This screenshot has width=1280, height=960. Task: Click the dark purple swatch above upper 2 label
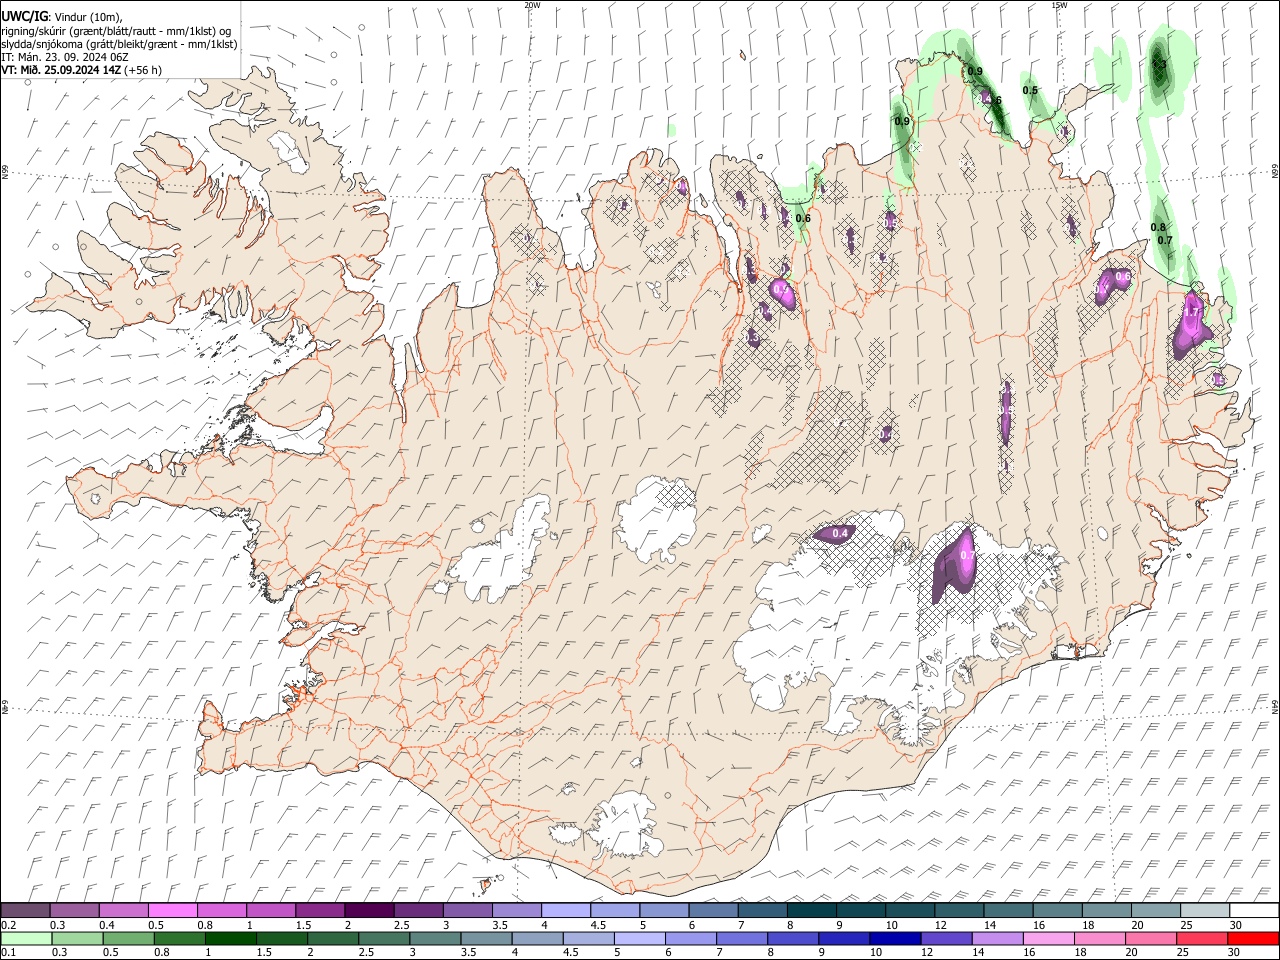[369, 911]
